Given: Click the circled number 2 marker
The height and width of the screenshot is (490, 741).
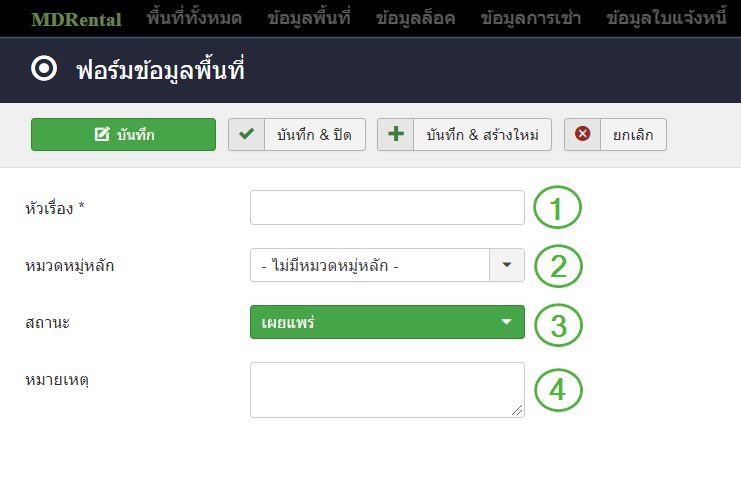Looking at the screenshot, I should pos(558,266).
